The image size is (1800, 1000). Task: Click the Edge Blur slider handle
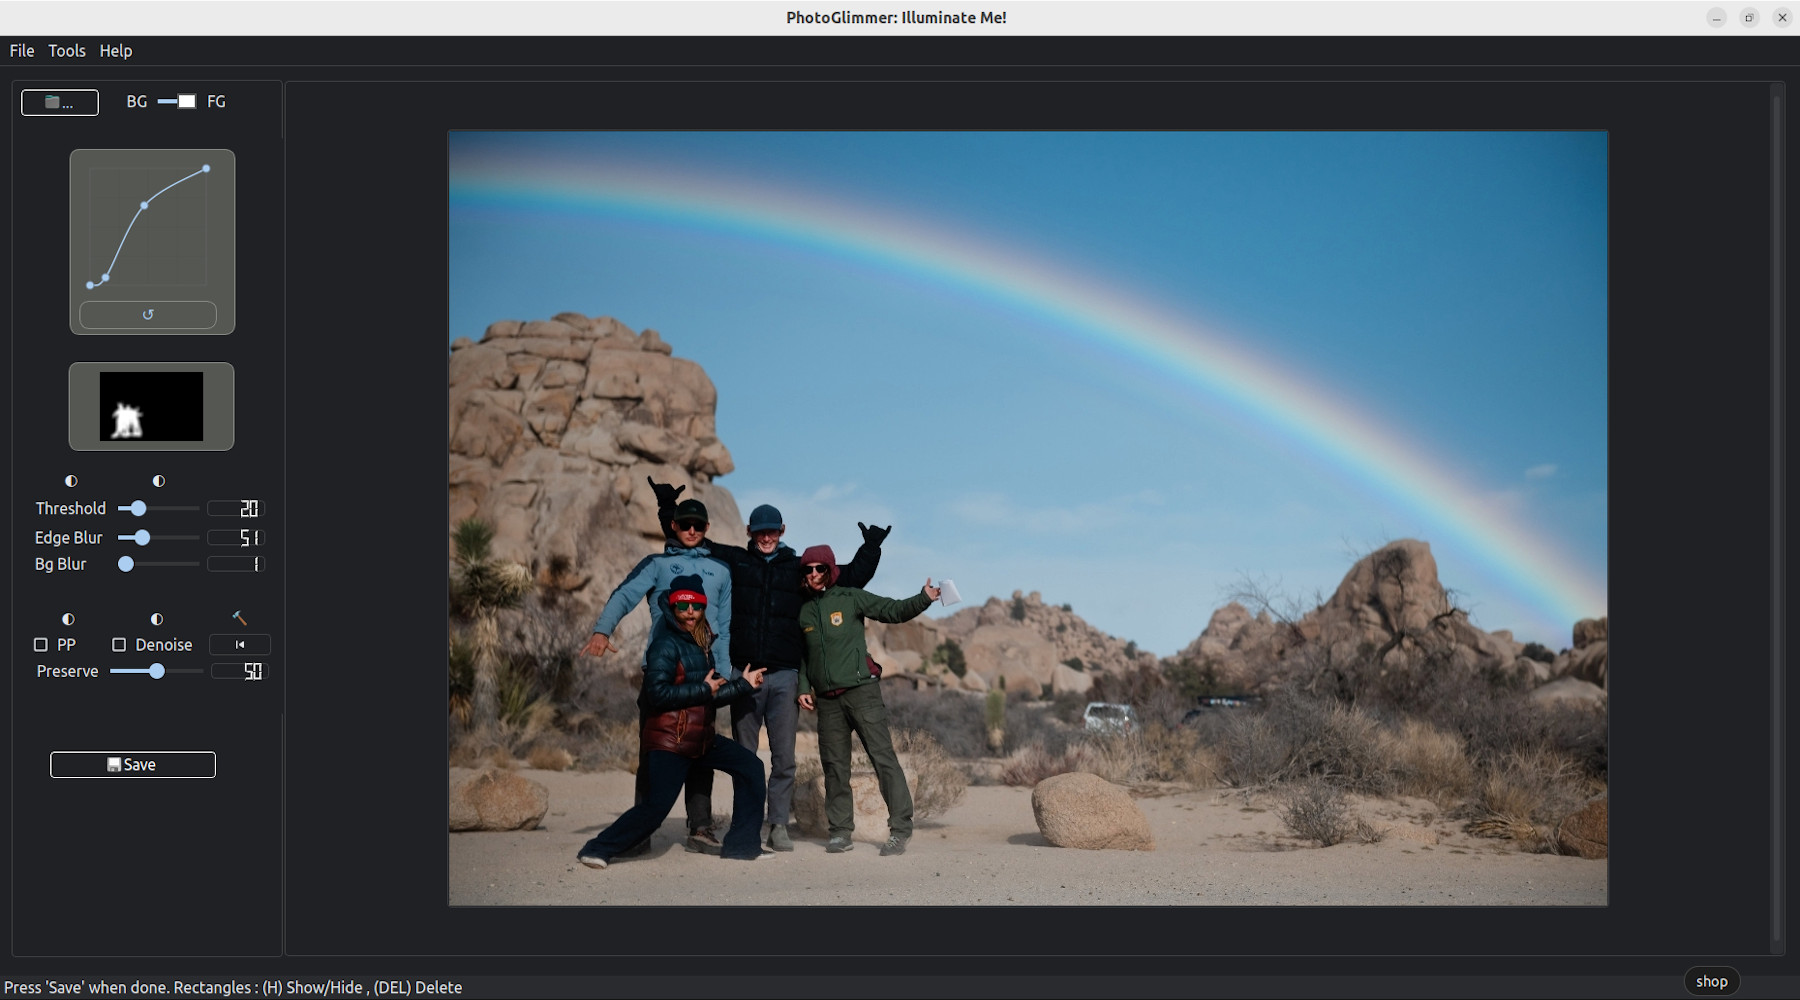point(142,538)
